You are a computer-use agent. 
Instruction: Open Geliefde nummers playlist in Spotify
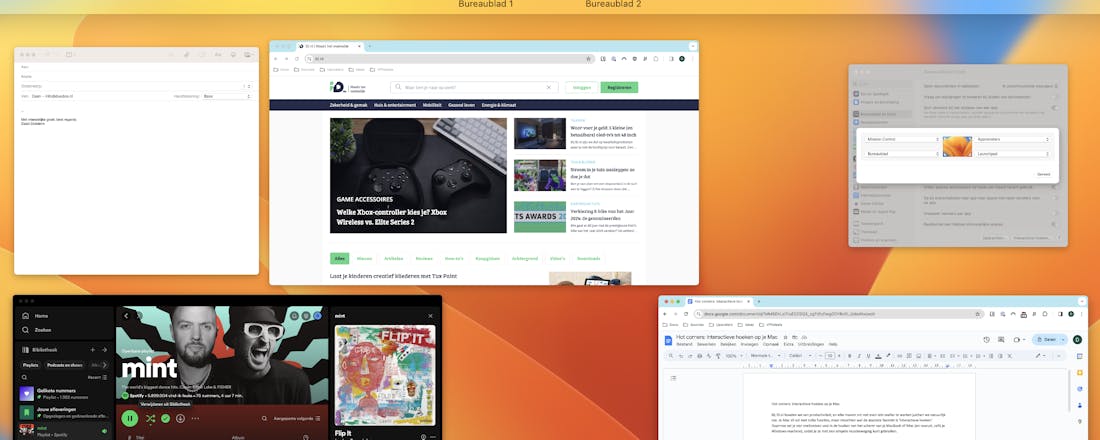click(x=63, y=394)
